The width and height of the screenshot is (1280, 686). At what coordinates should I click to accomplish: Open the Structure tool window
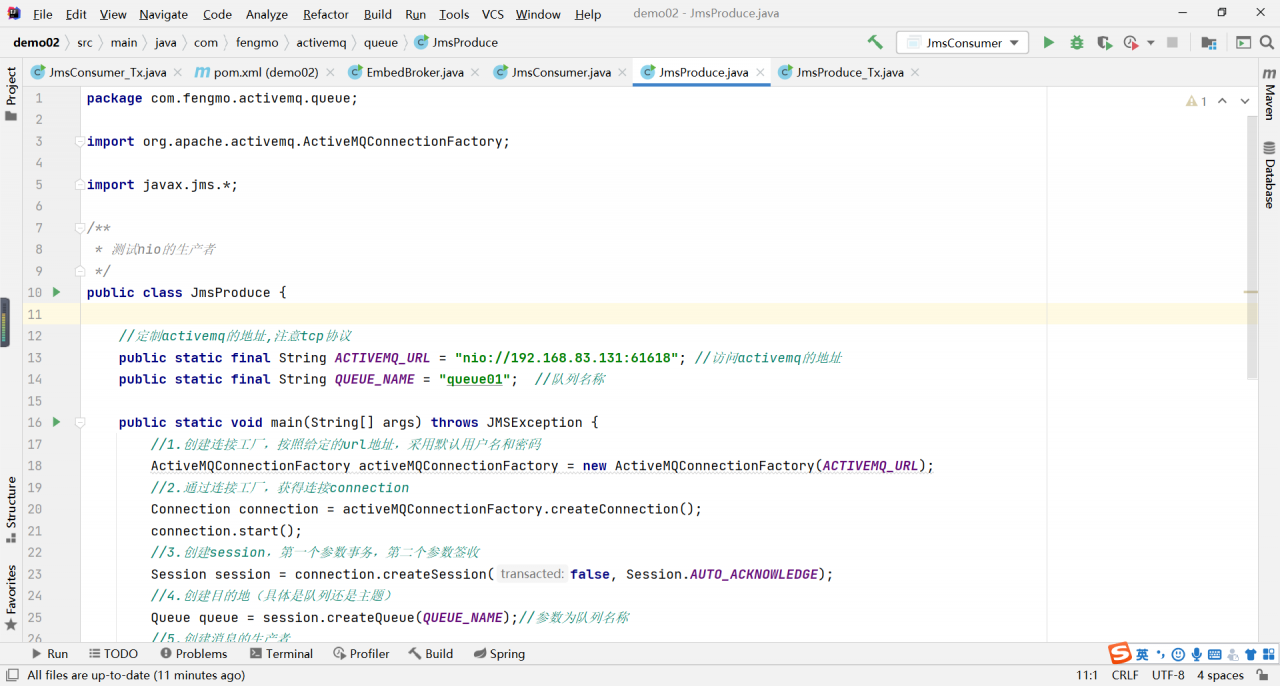[11, 510]
